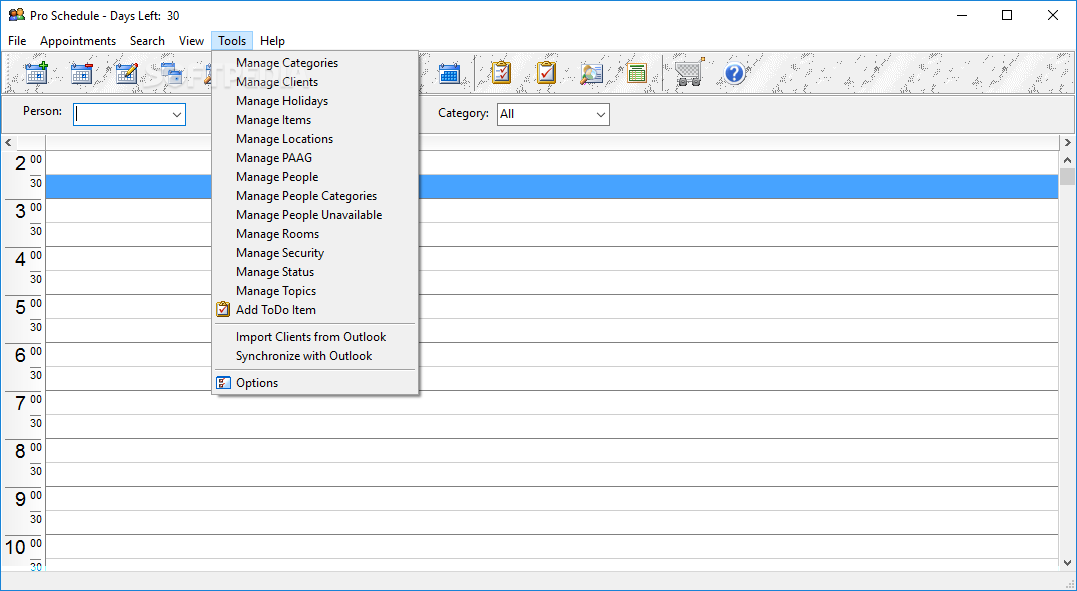The image size is (1077, 591).
Task: Click the 4 00 hour label
Action: click(28, 258)
